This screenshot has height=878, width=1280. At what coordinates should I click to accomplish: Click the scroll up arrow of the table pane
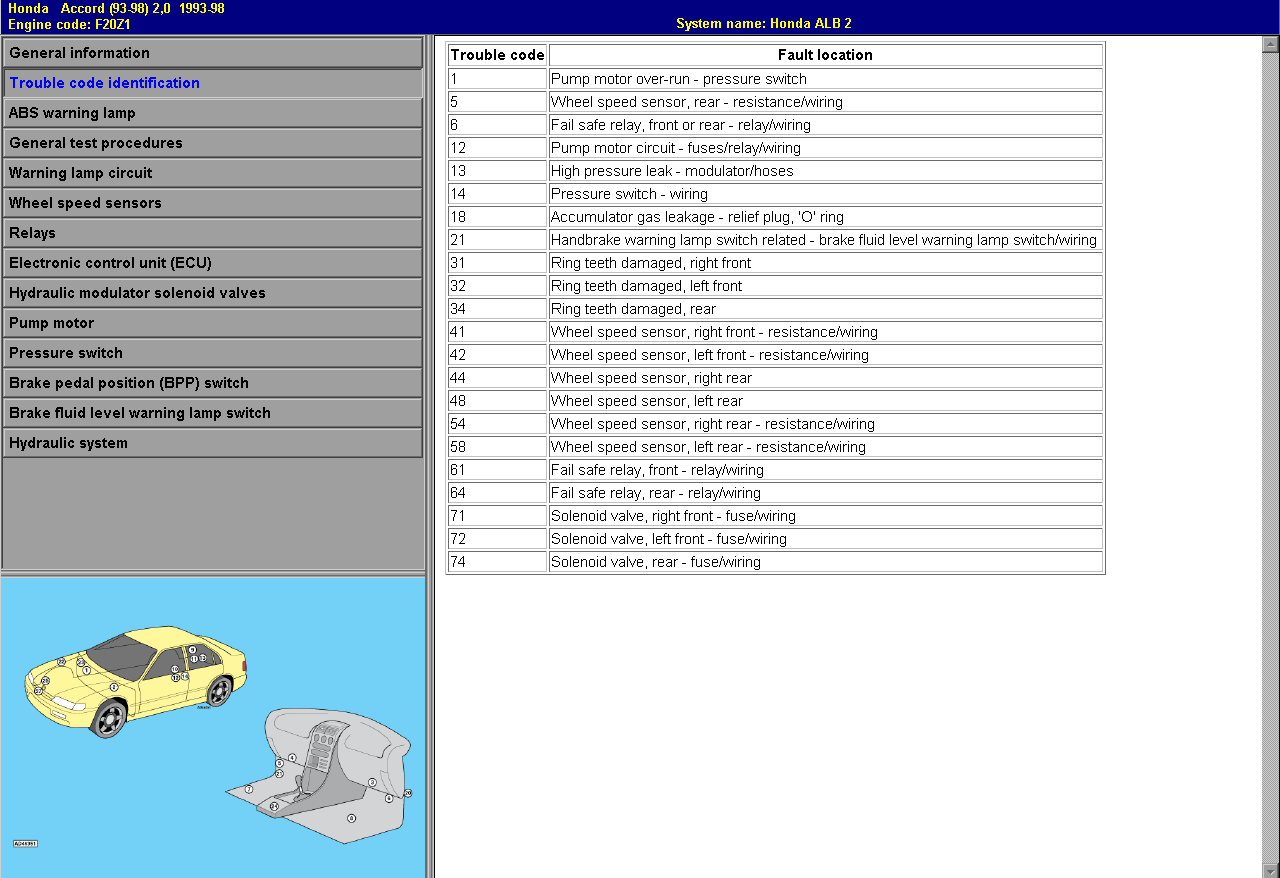pos(1271,44)
